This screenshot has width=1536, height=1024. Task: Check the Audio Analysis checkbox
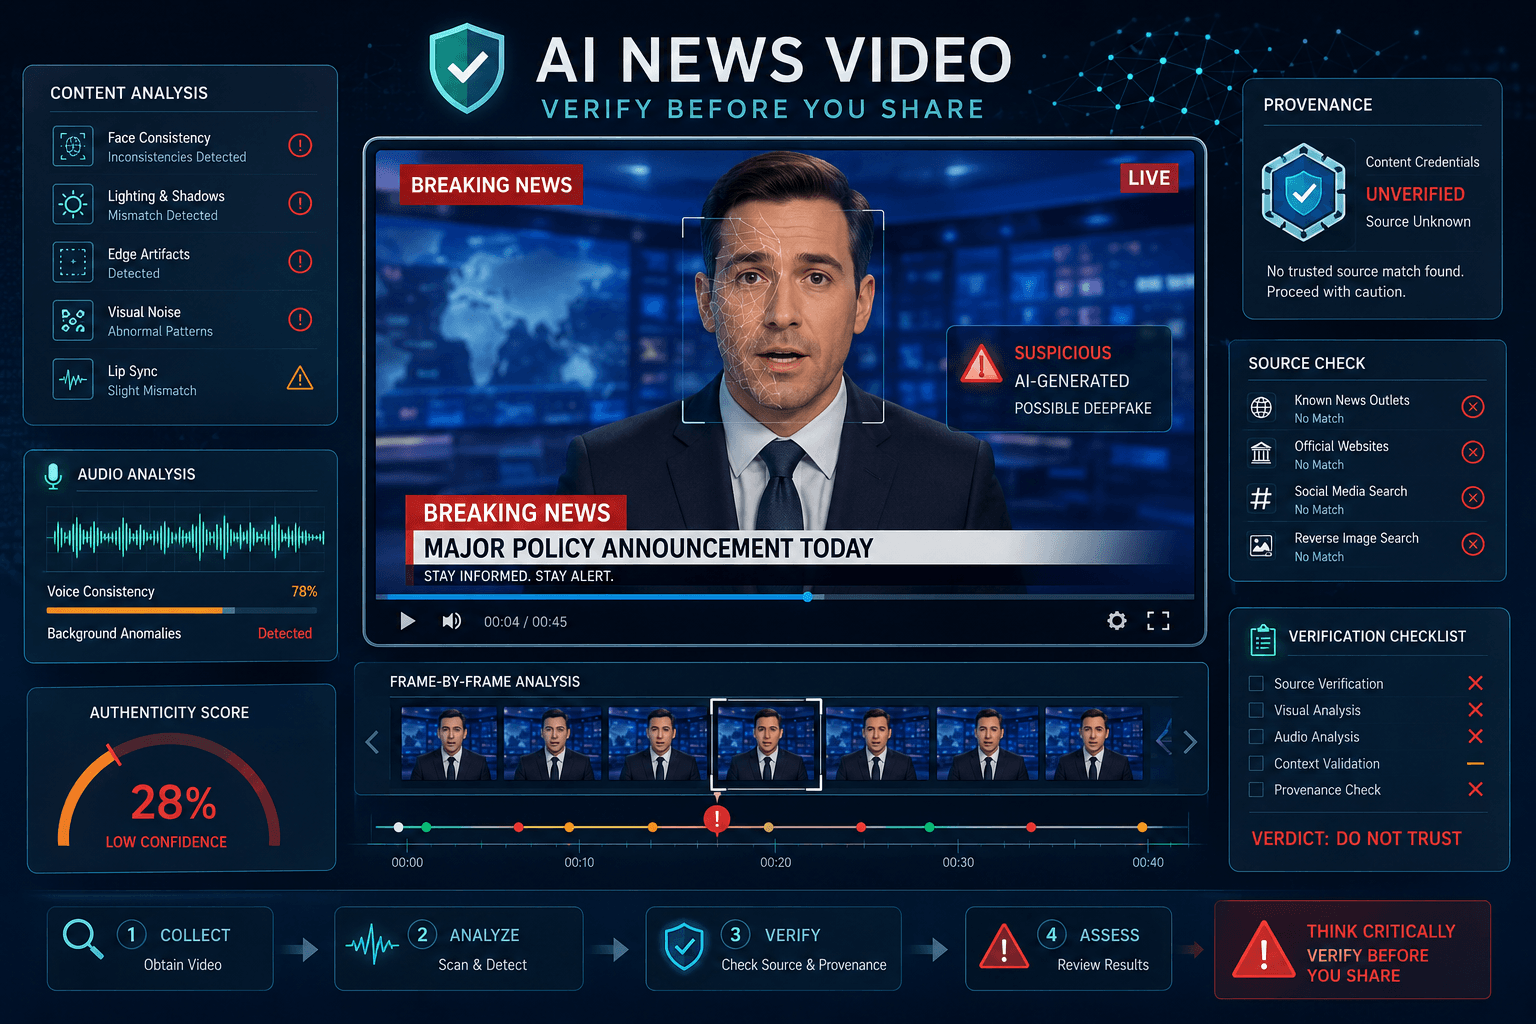pos(1256,736)
